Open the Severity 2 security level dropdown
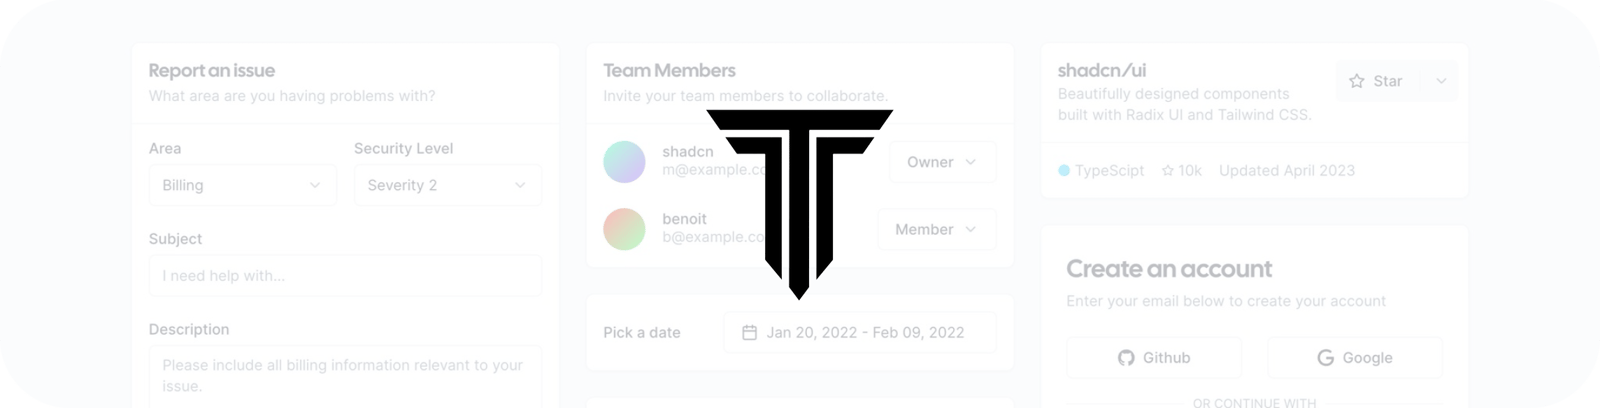Screen dimensions: 1600x408 (x=448, y=185)
